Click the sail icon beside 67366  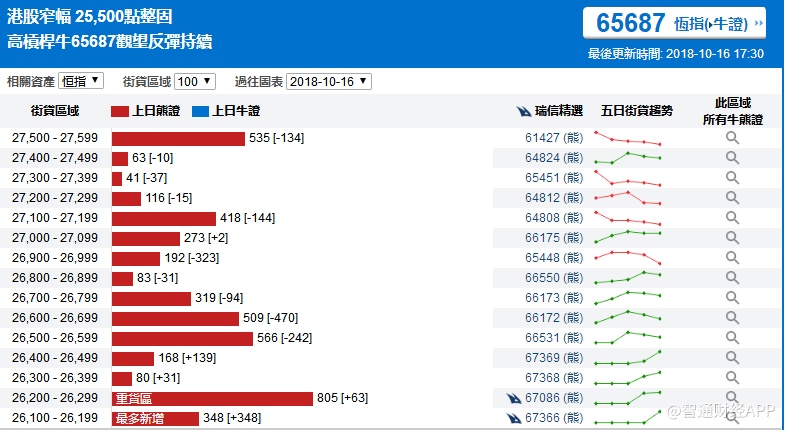514,418
